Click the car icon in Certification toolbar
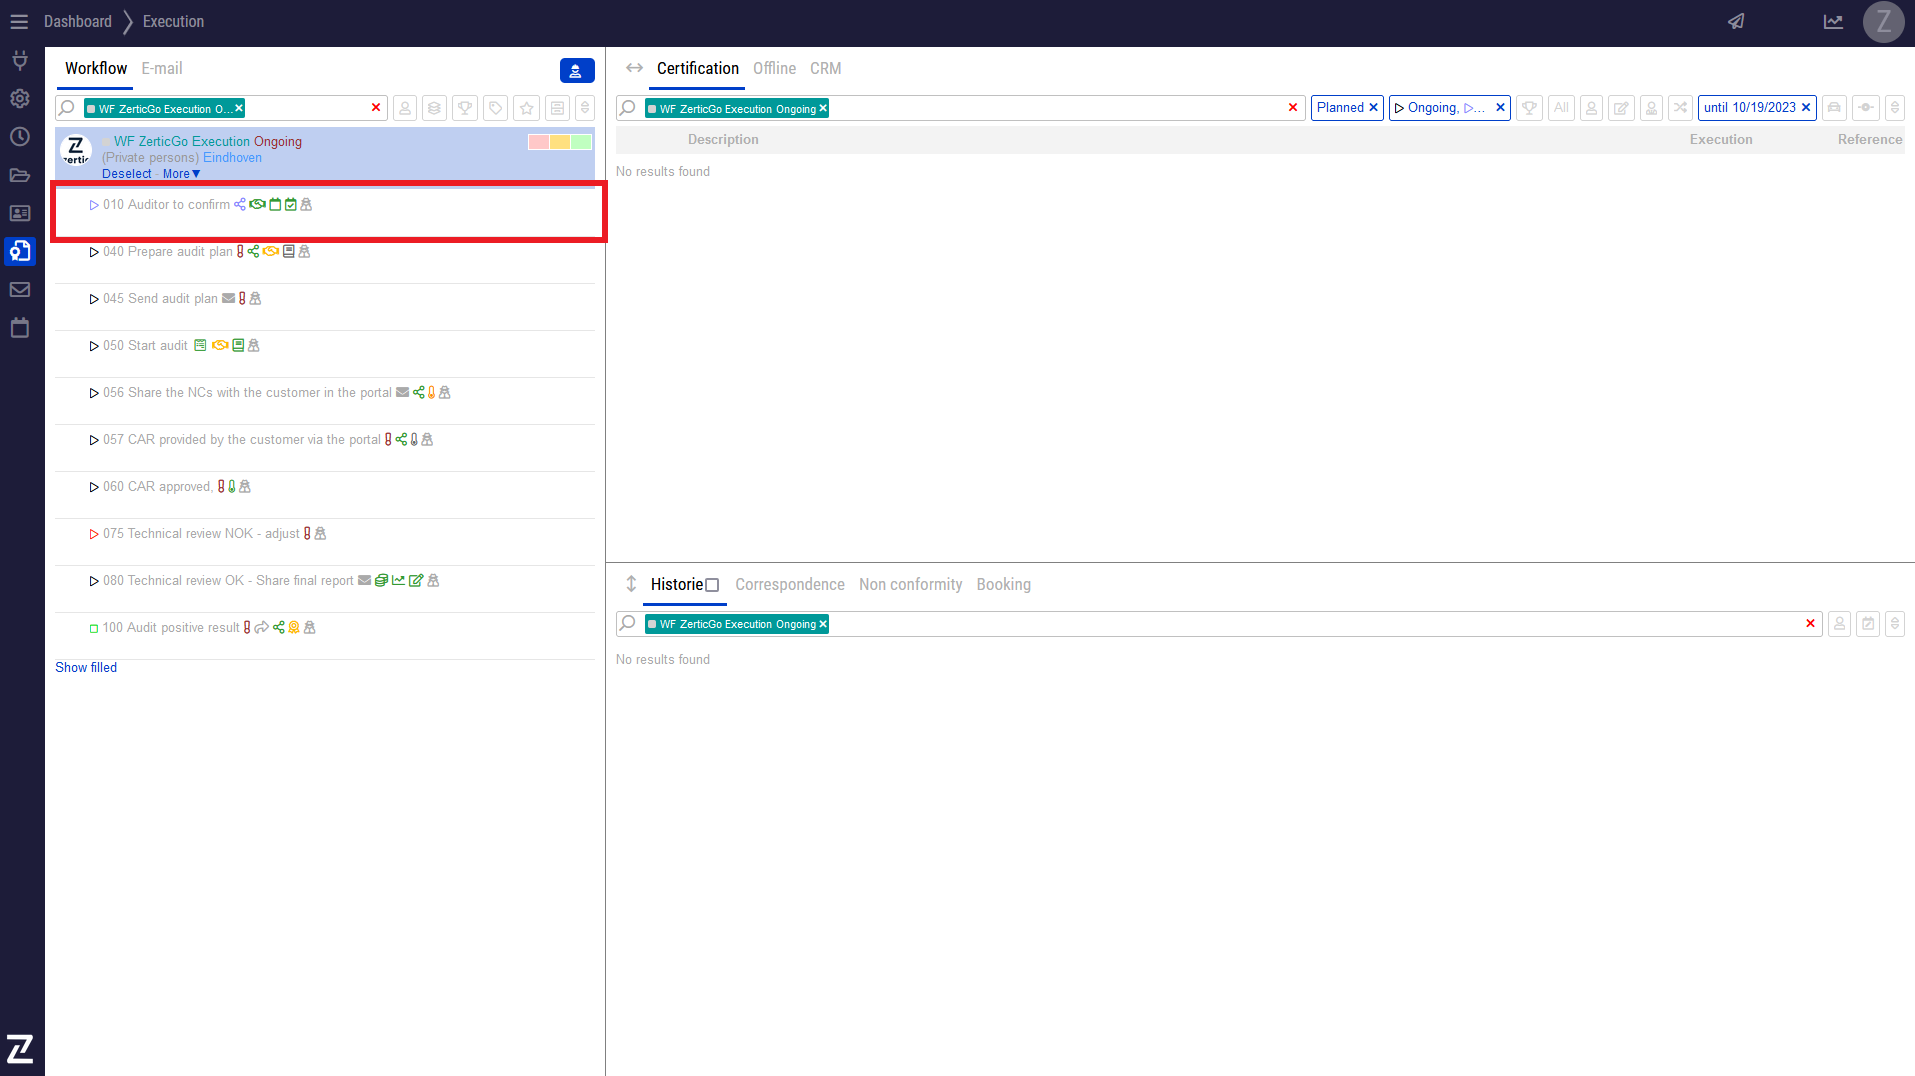 click(1834, 108)
